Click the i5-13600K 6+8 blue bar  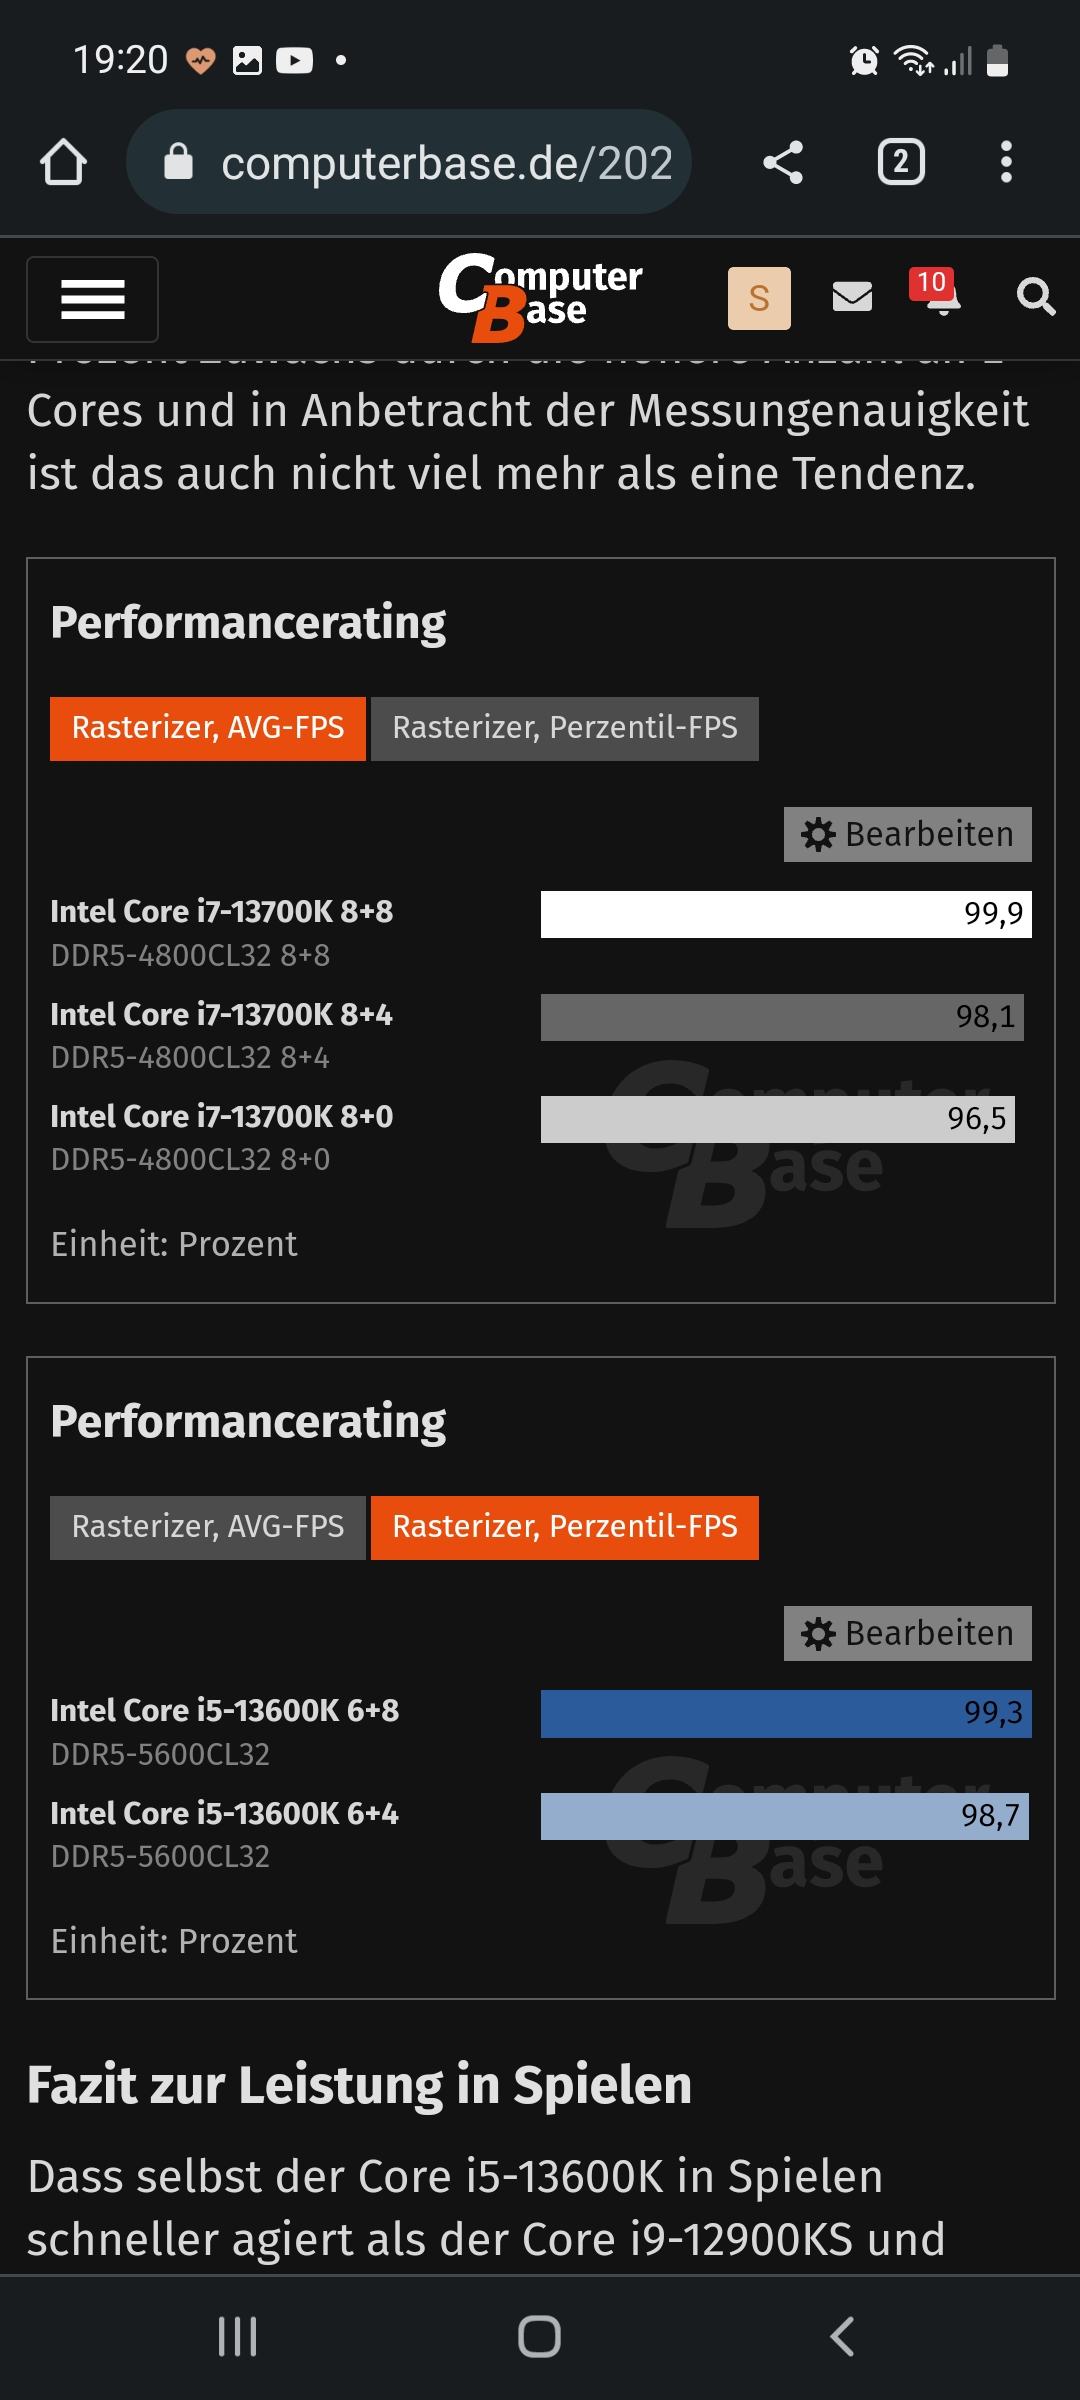pyautogui.click(x=786, y=1713)
